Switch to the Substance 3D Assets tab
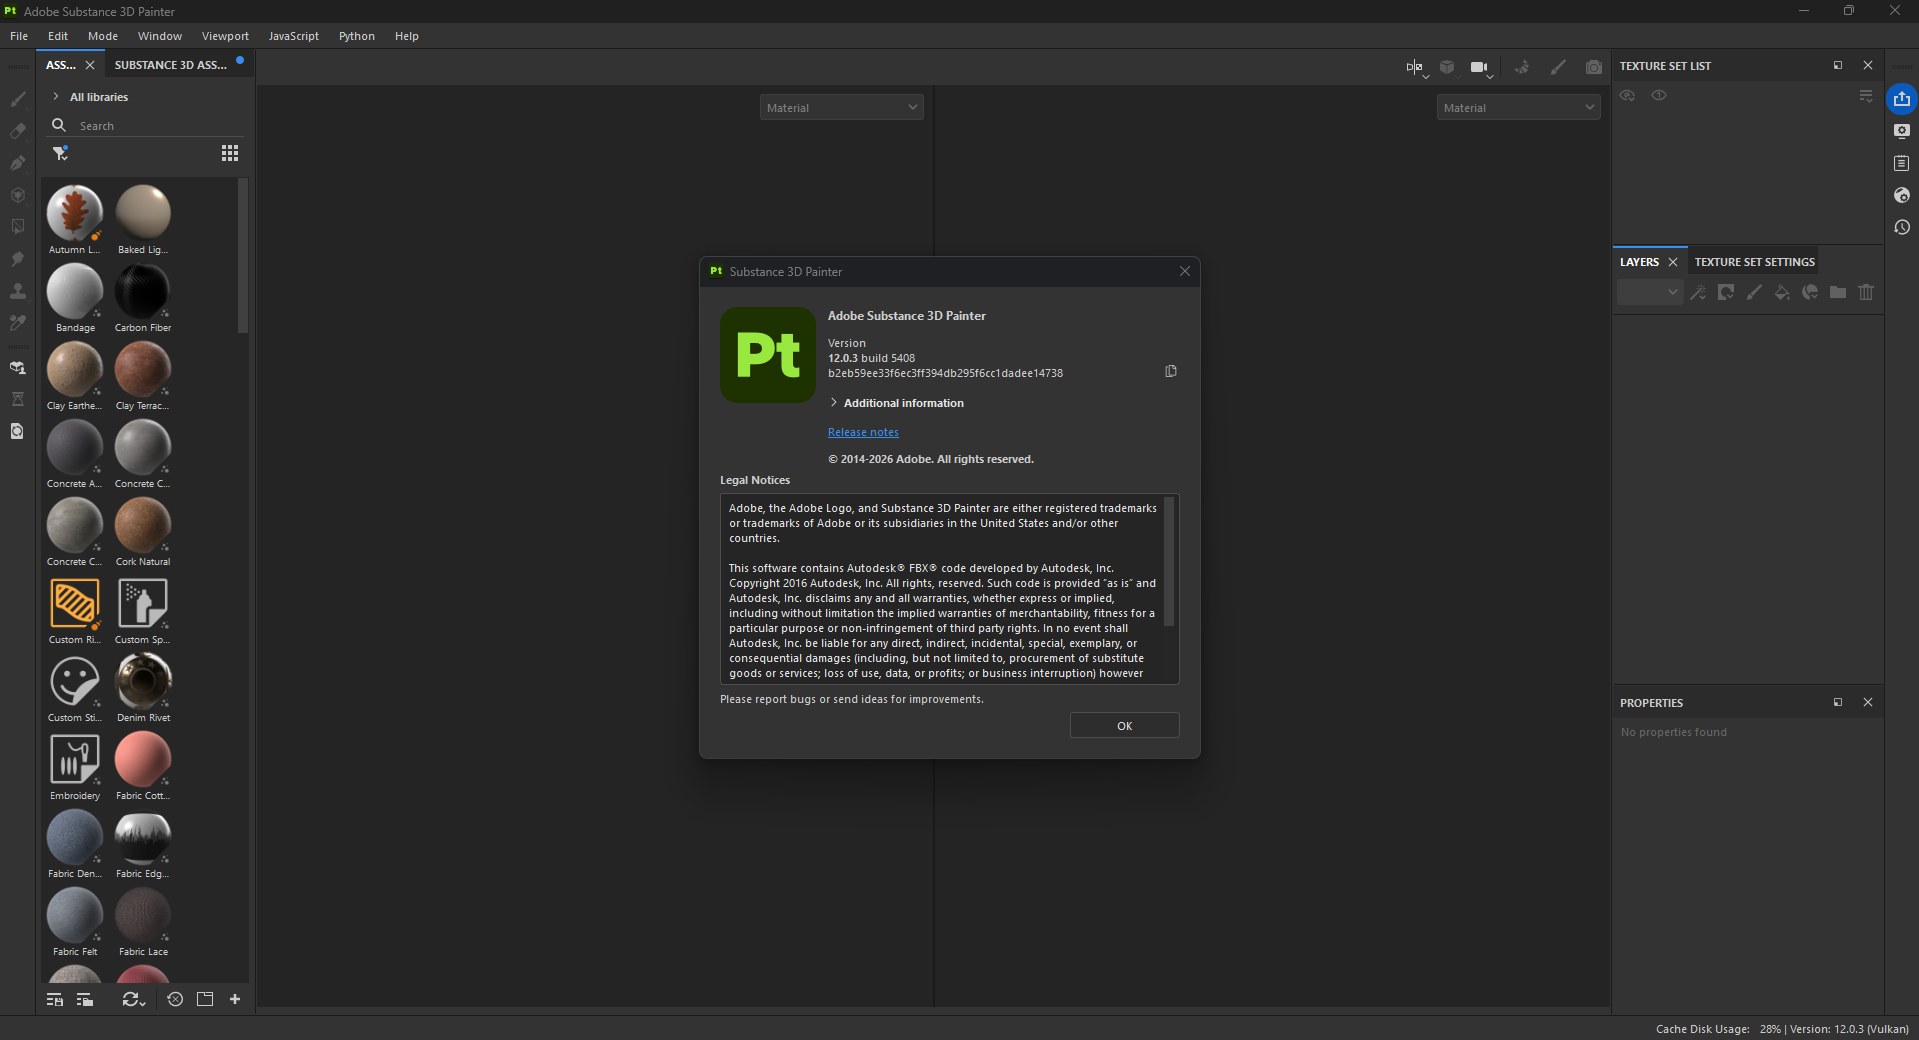 [171, 65]
